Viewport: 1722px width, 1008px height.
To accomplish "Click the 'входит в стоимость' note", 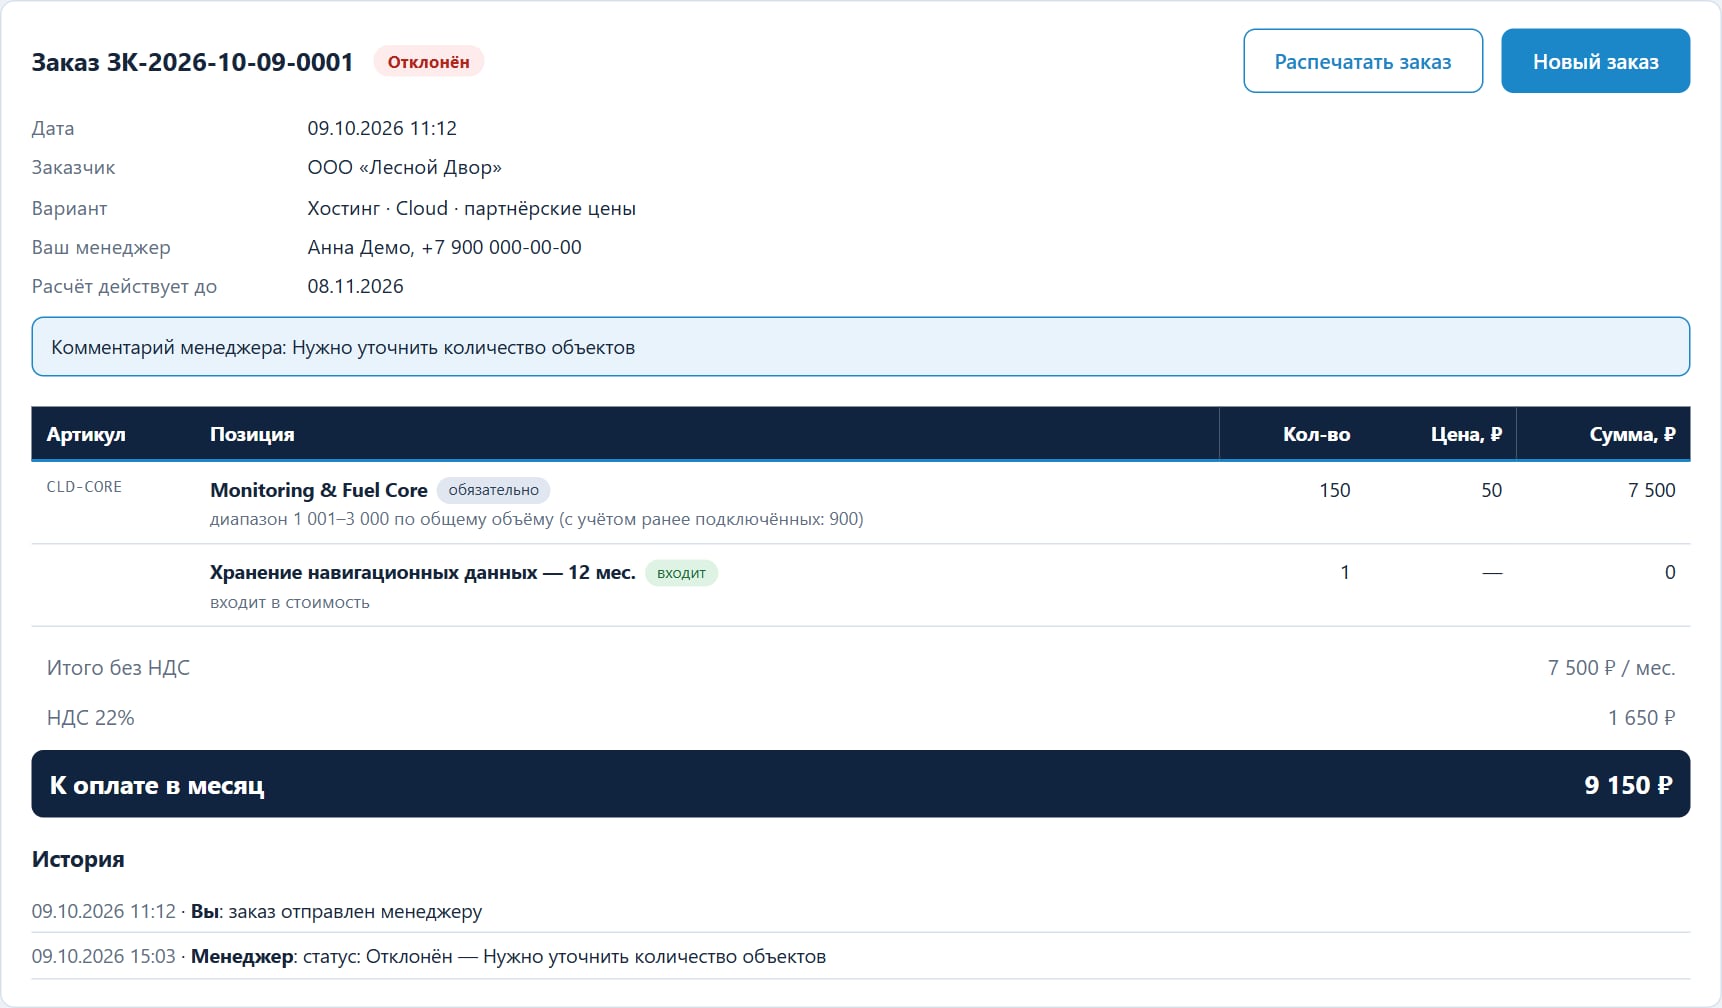I will coord(290,602).
